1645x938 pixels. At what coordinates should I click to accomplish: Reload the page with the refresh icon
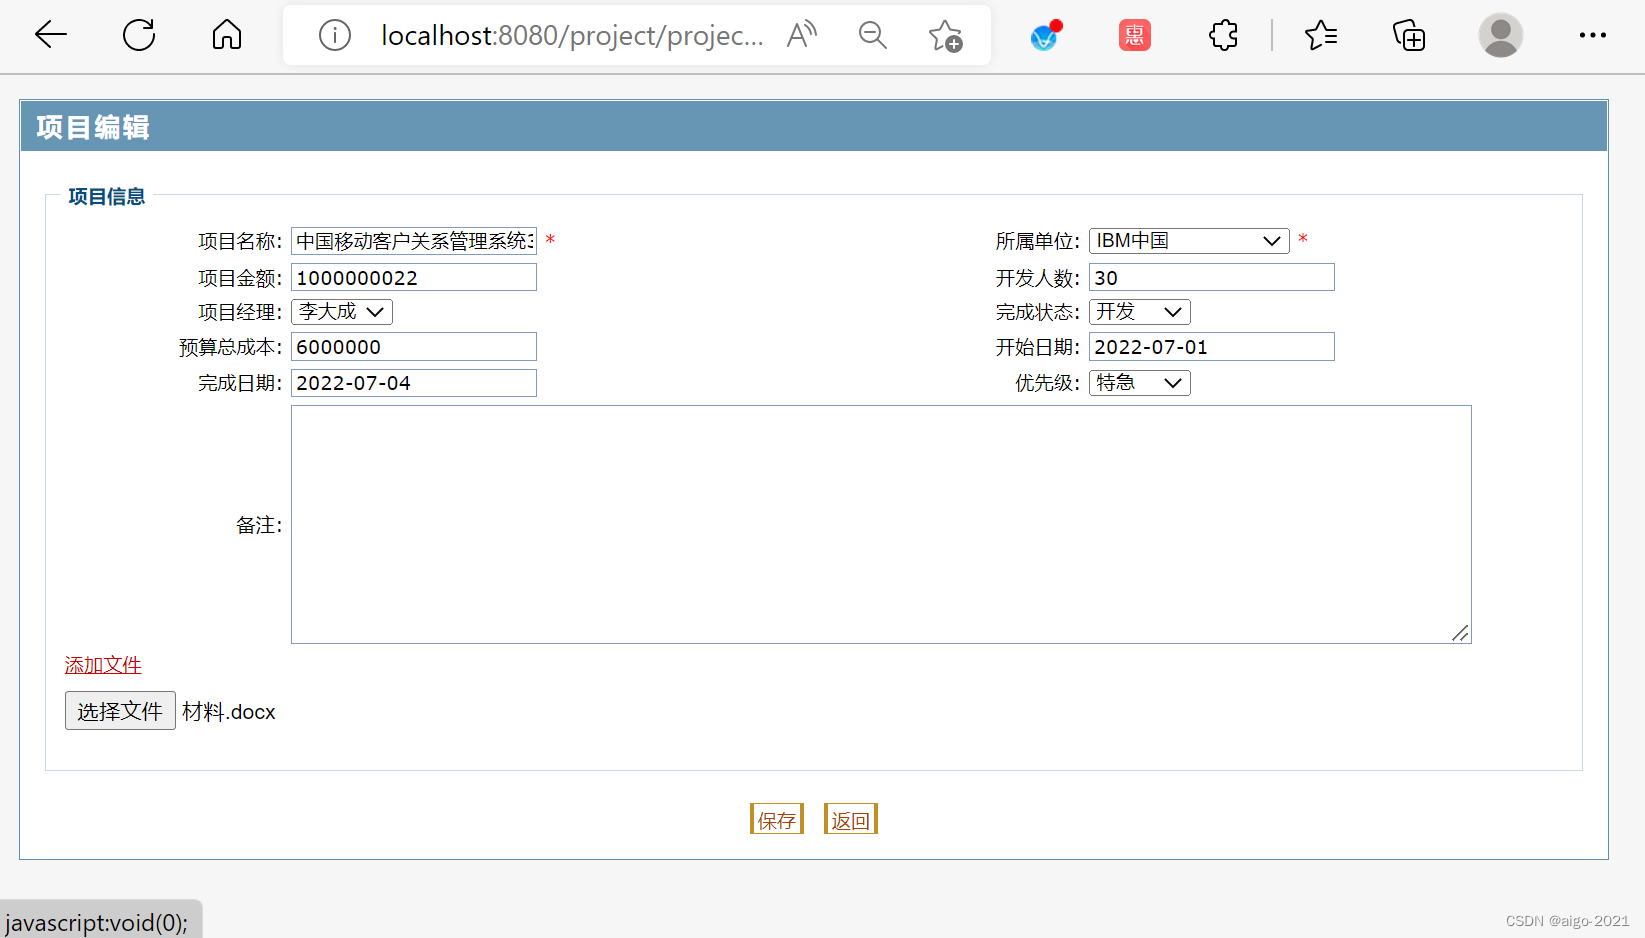(x=139, y=35)
